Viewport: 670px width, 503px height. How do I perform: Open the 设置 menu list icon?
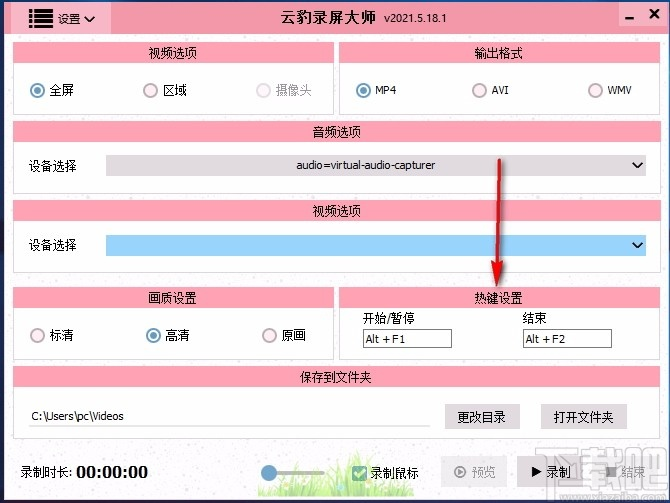point(41,18)
